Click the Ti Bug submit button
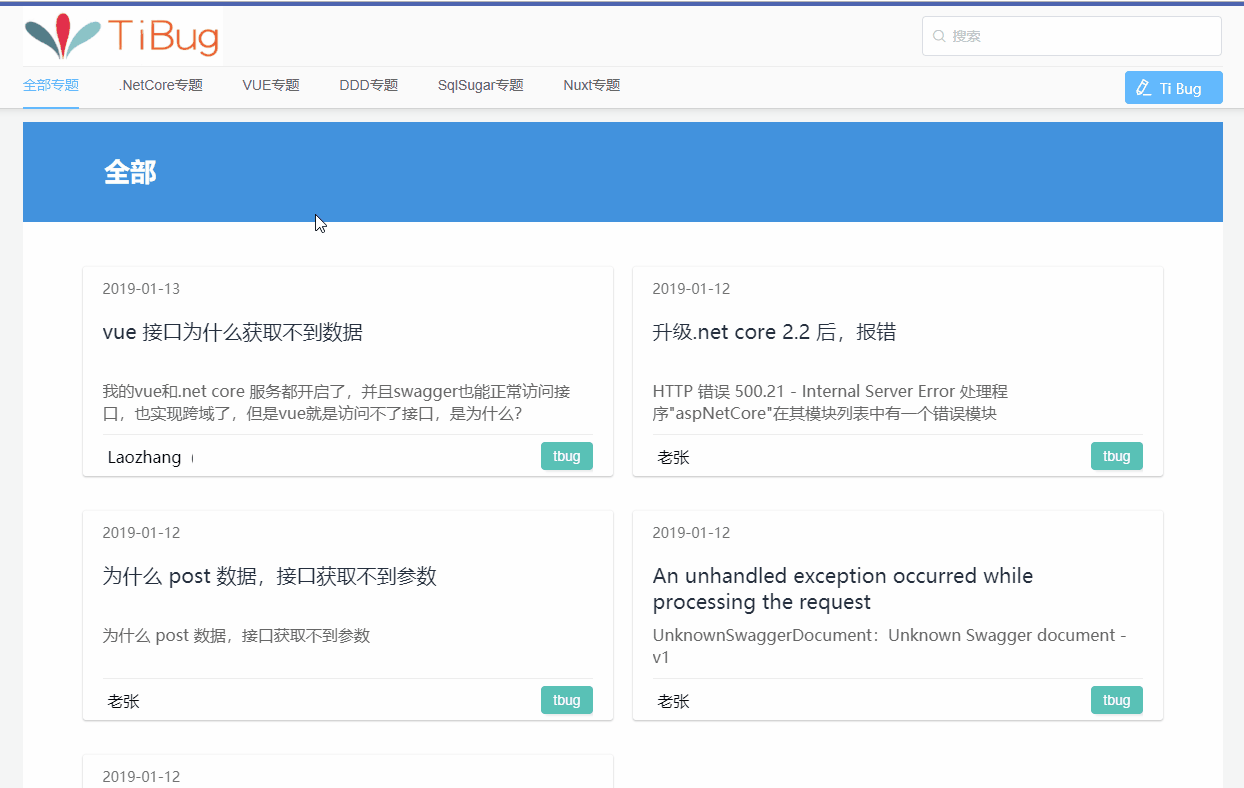Image resolution: width=1244 pixels, height=788 pixels. (x=1174, y=88)
